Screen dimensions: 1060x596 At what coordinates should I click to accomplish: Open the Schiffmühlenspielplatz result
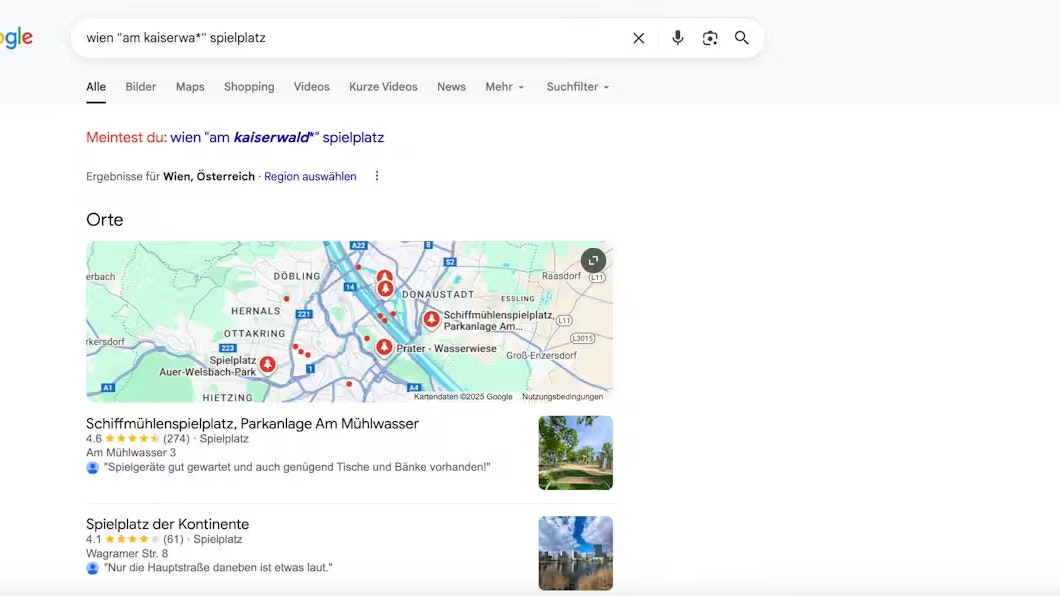(x=251, y=423)
